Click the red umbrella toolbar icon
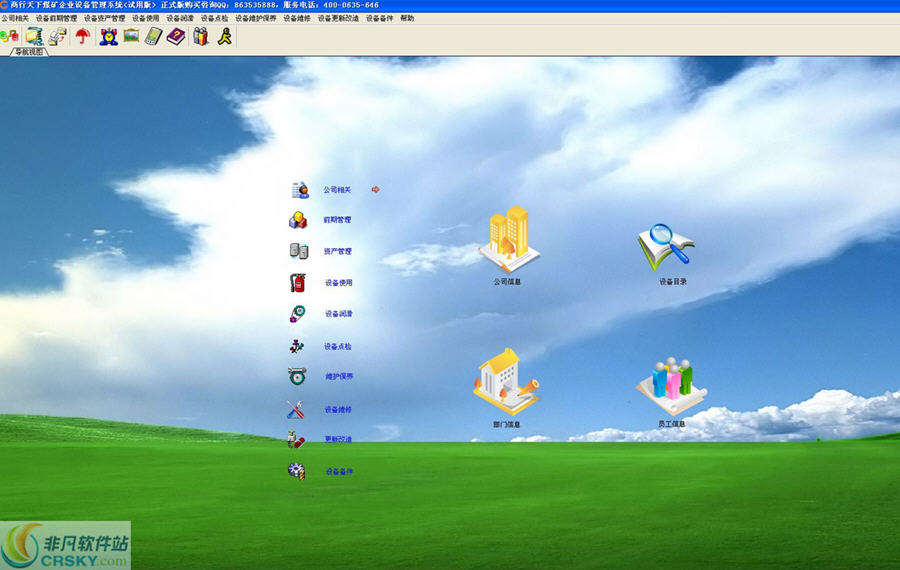Screen dimensions: 900x570 [x=83, y=37]
